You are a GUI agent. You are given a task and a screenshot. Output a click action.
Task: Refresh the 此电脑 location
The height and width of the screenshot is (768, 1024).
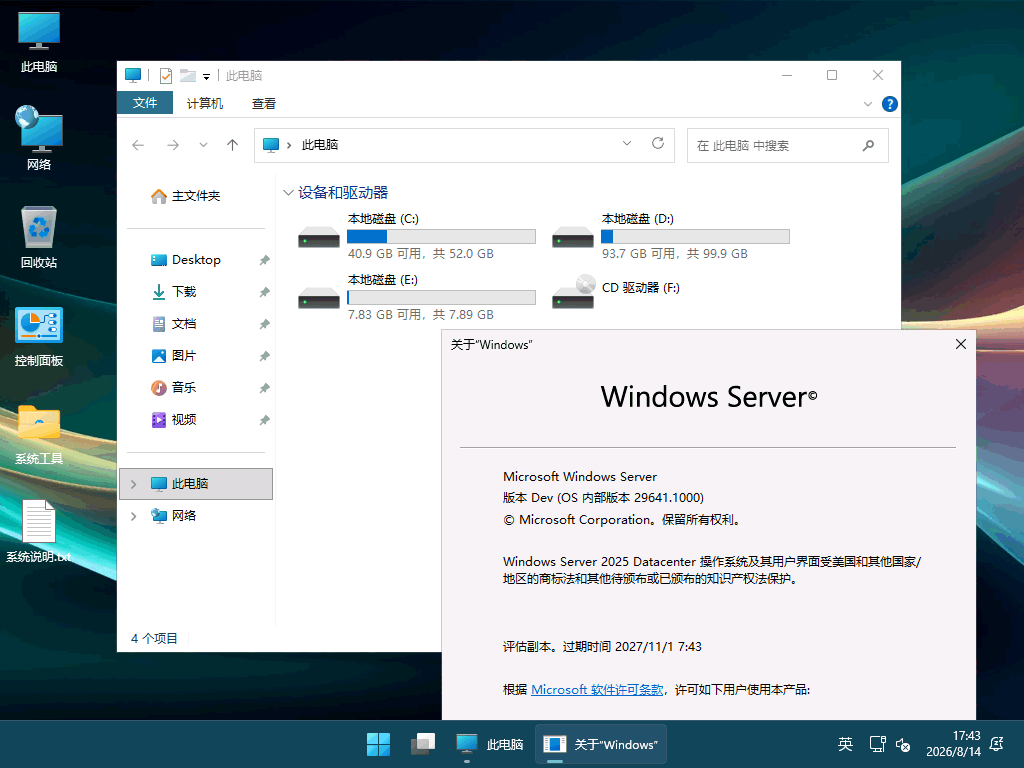[x=658, y=143]
